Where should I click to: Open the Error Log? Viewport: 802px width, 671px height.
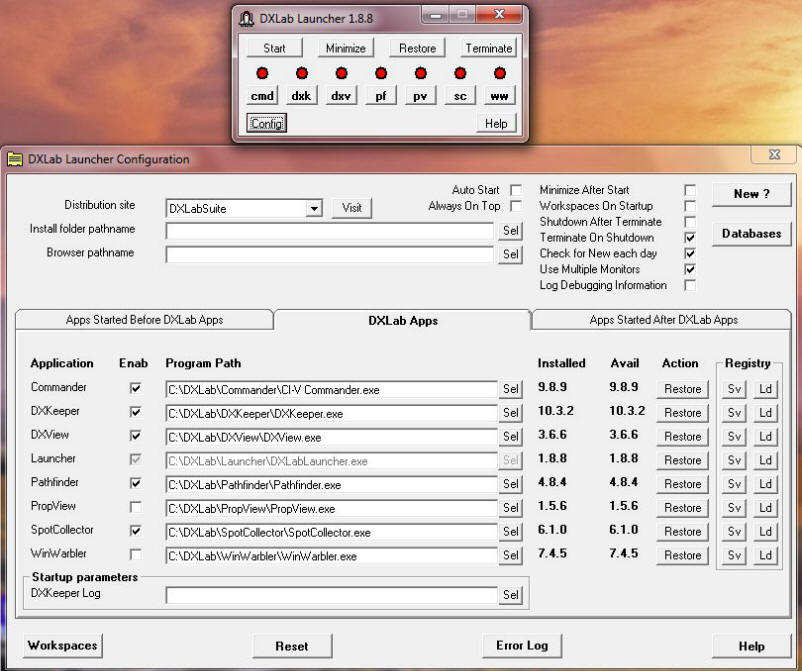[x=522, y=646]
